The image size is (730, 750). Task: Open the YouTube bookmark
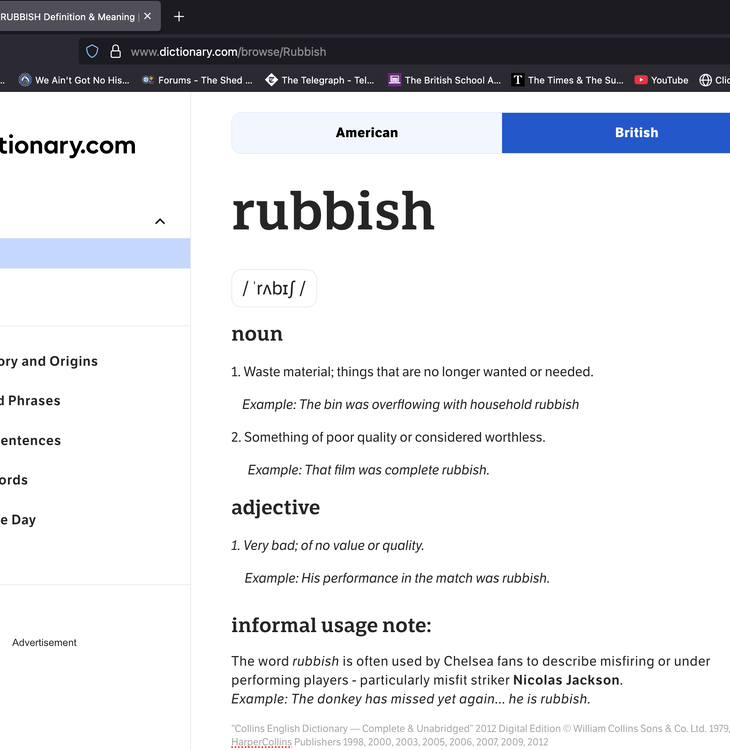[661, 80]
